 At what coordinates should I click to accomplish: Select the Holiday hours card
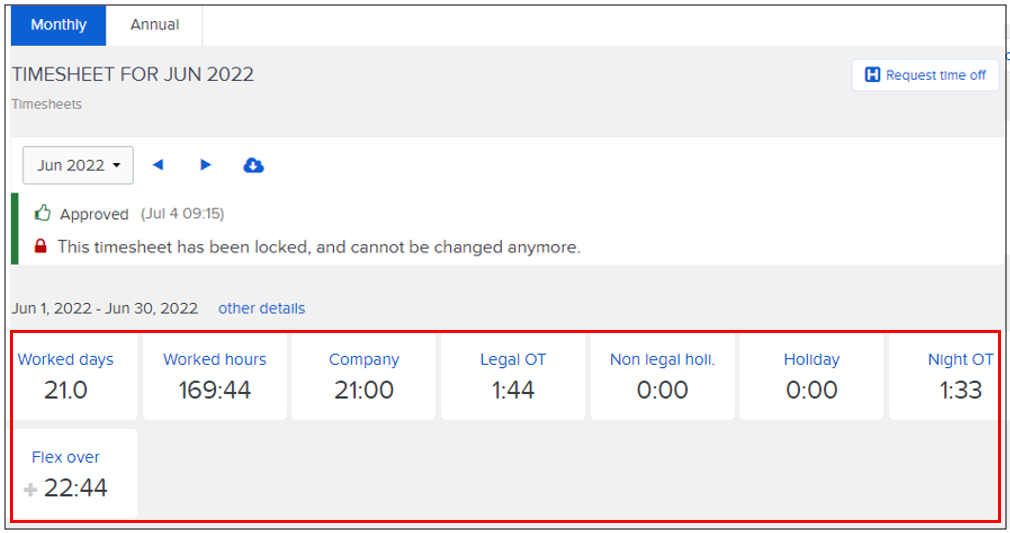pos(811,376)
